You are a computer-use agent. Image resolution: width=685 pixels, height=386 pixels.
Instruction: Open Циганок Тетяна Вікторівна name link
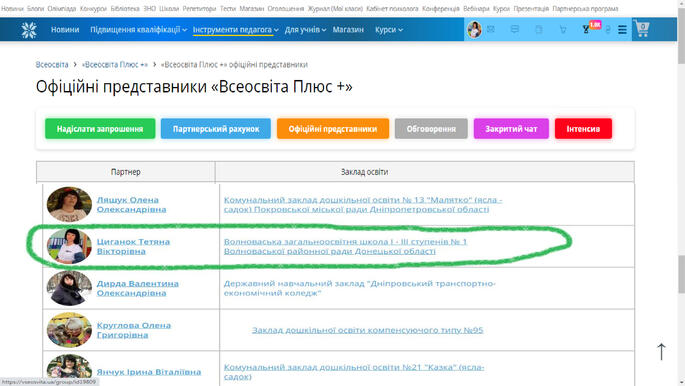click(133, 246)
